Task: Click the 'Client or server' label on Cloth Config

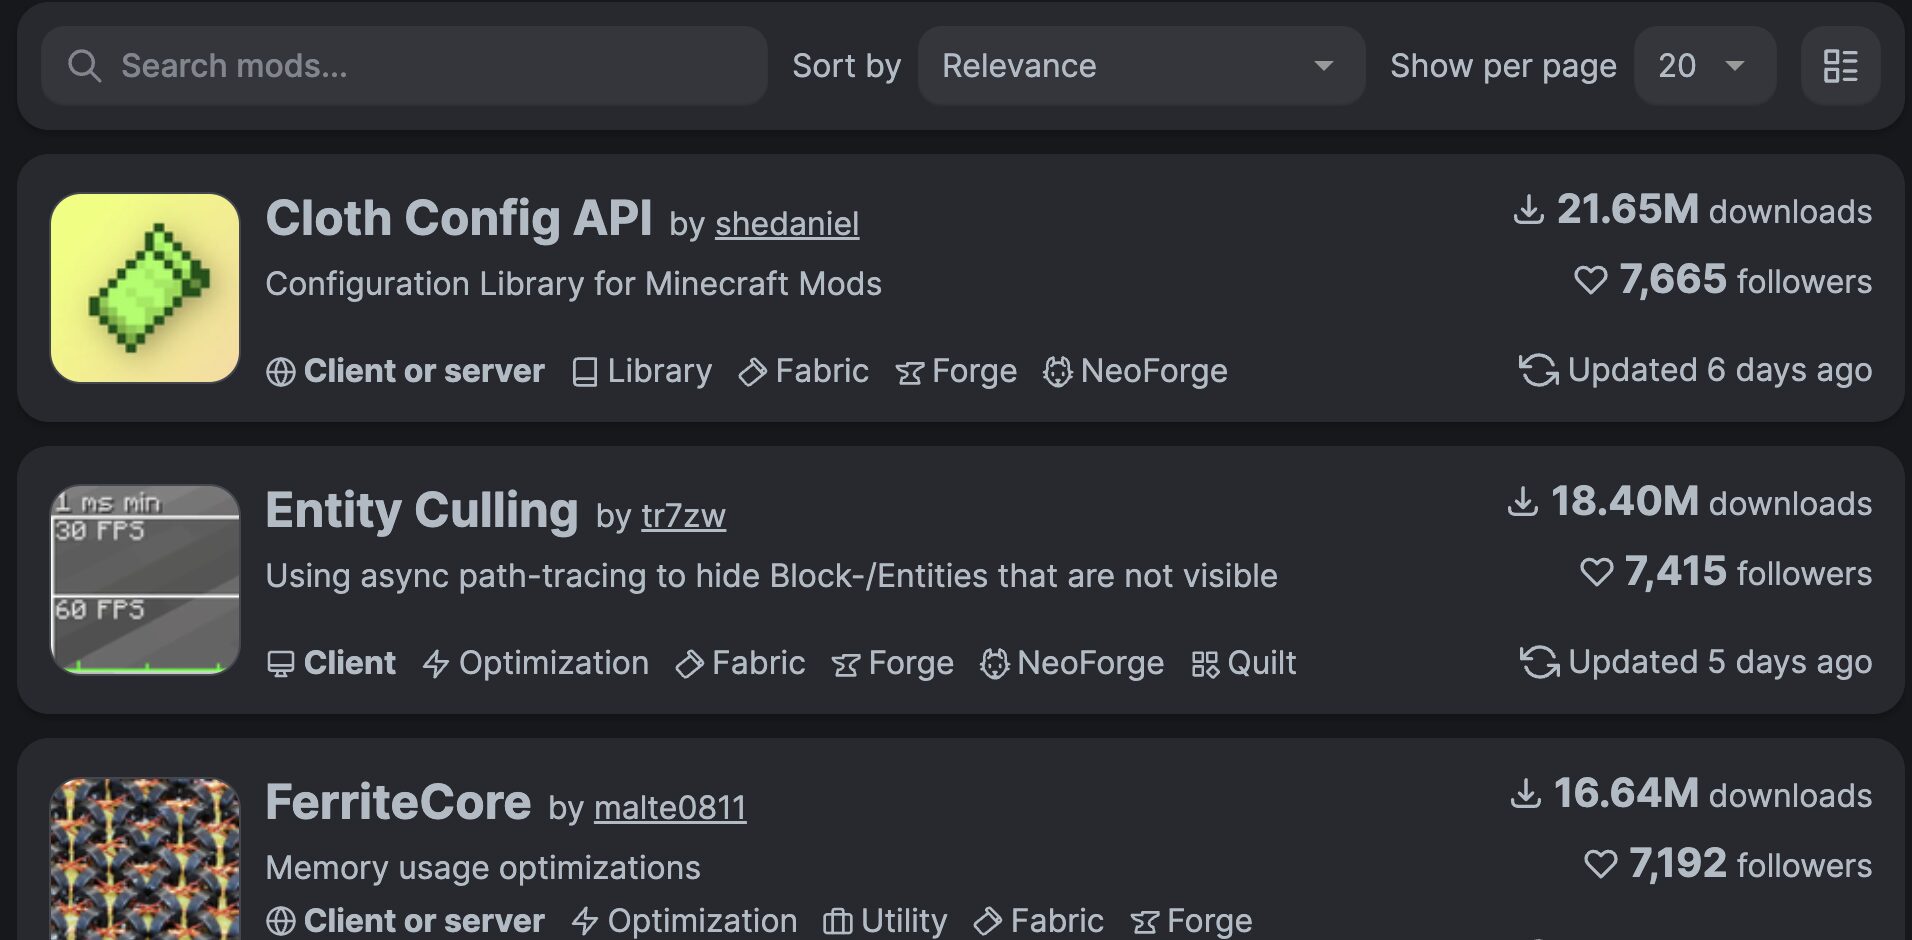Action: pyautogui.click(x=424, y=371)
